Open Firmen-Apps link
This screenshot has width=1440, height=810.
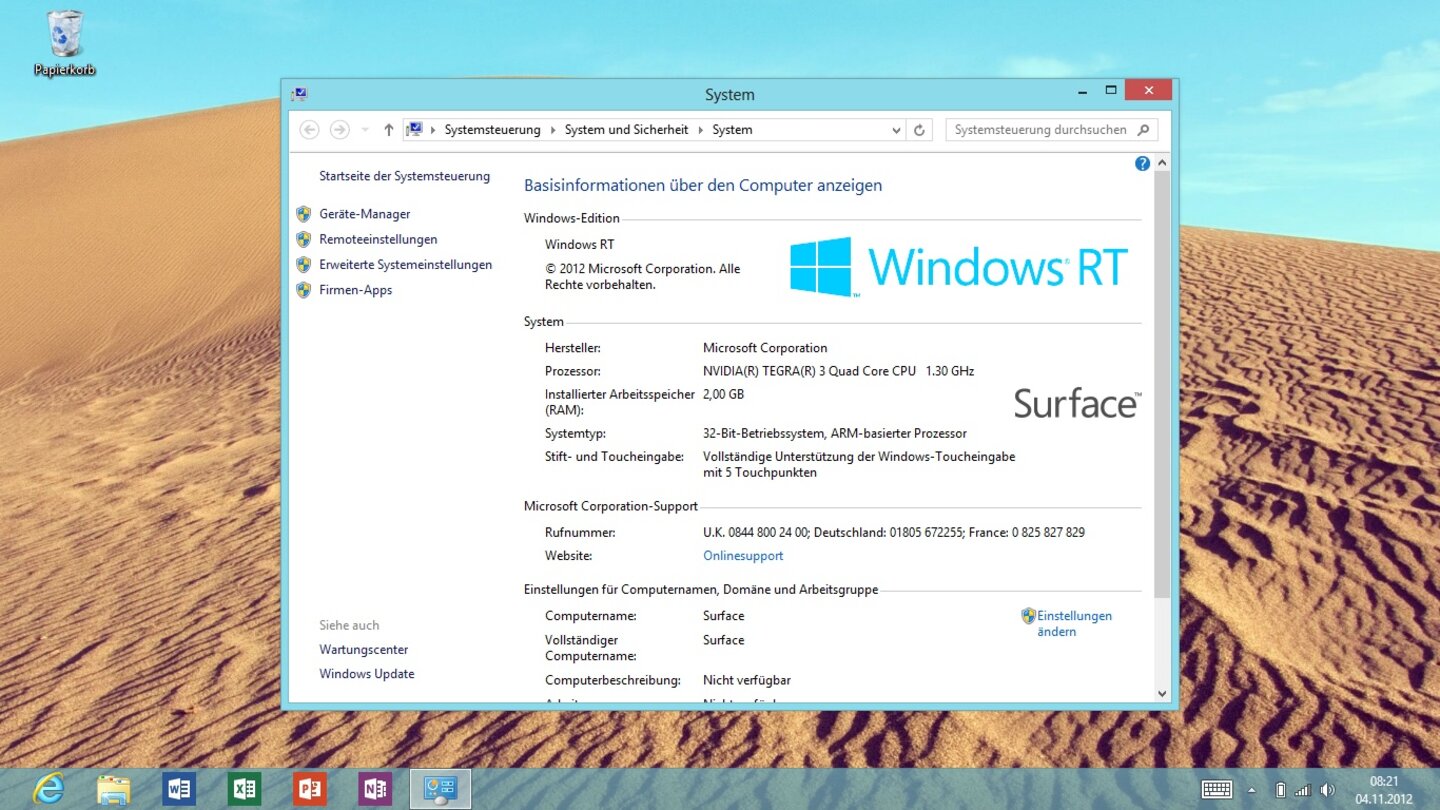pyautogui.click(x=356, y=290)
